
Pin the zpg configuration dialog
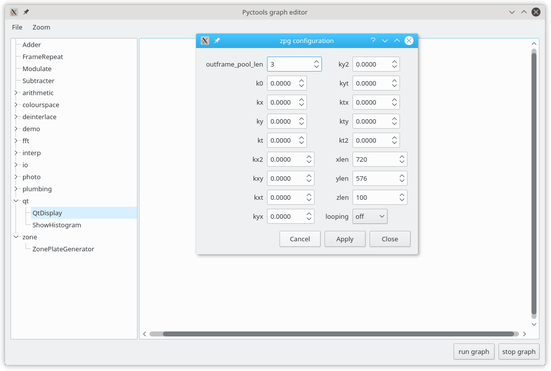pos(217,41)
